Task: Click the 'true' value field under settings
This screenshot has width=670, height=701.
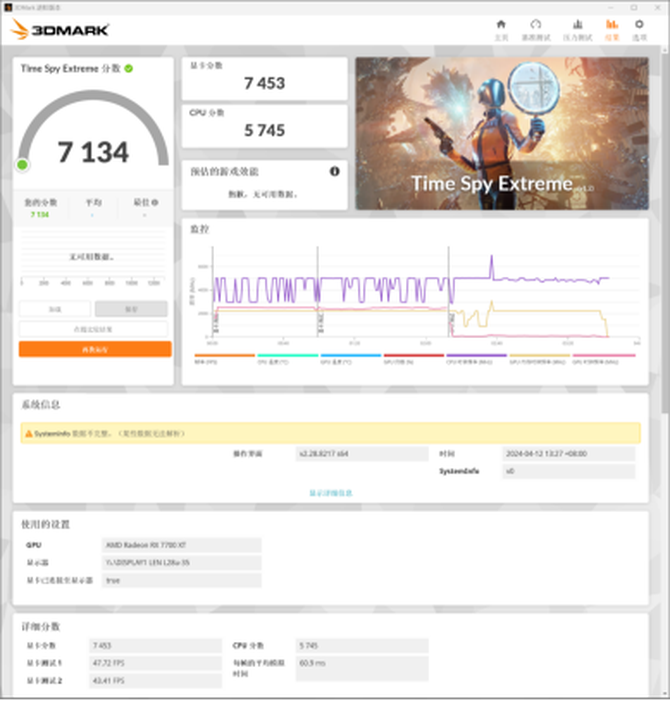Action: pos(181,580)
